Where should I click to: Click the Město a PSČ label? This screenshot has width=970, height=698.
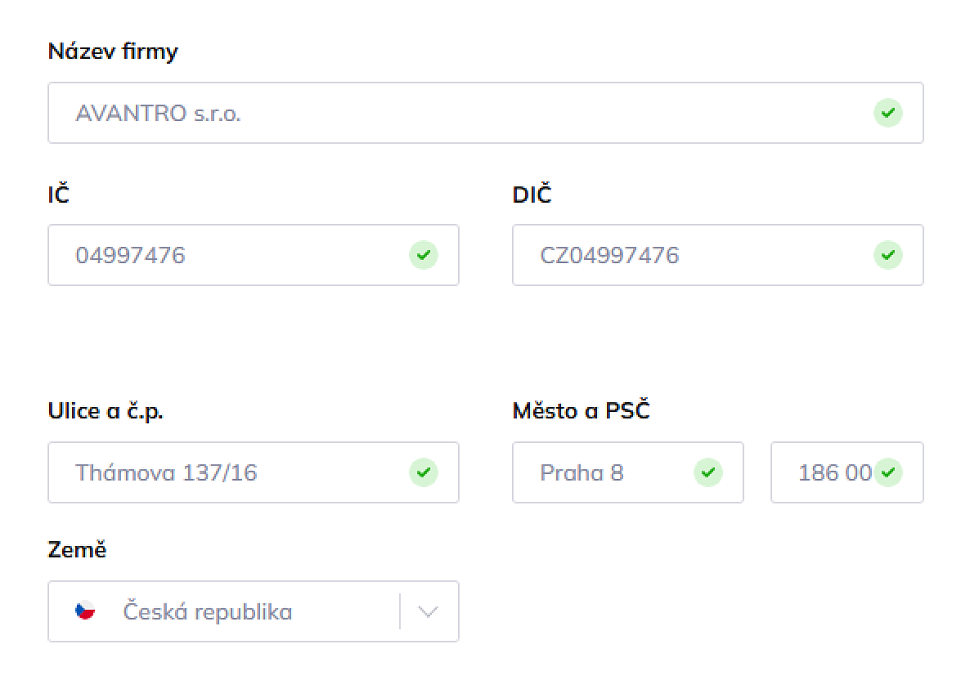click(x=582, y=410)
